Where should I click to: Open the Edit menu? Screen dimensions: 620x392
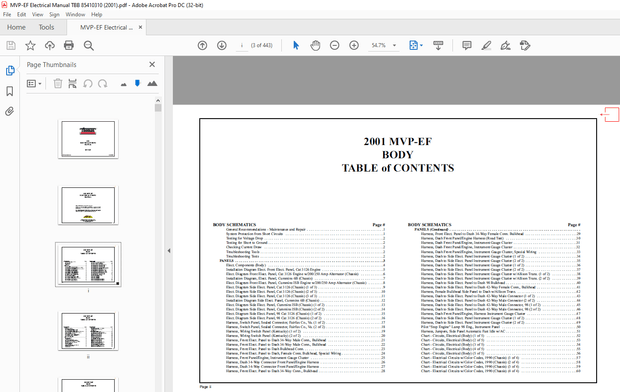[x=21, y=15]
